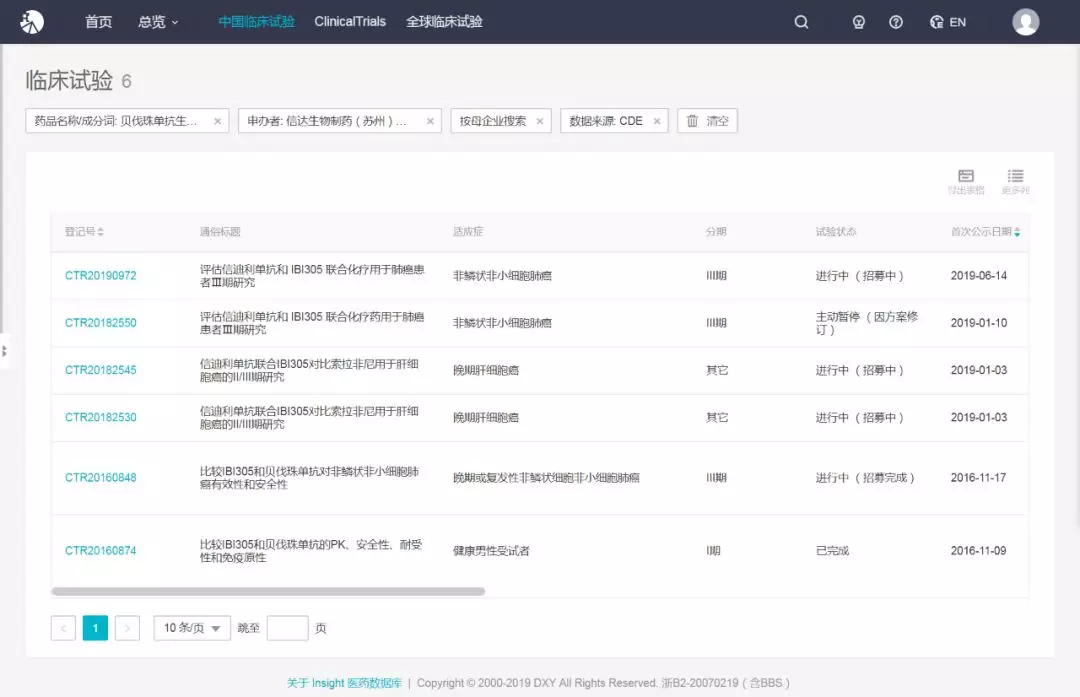The width and height of the screenshot is (1080, 697).
Task: Click the 分期 column header
Action: tap(716, 232)
